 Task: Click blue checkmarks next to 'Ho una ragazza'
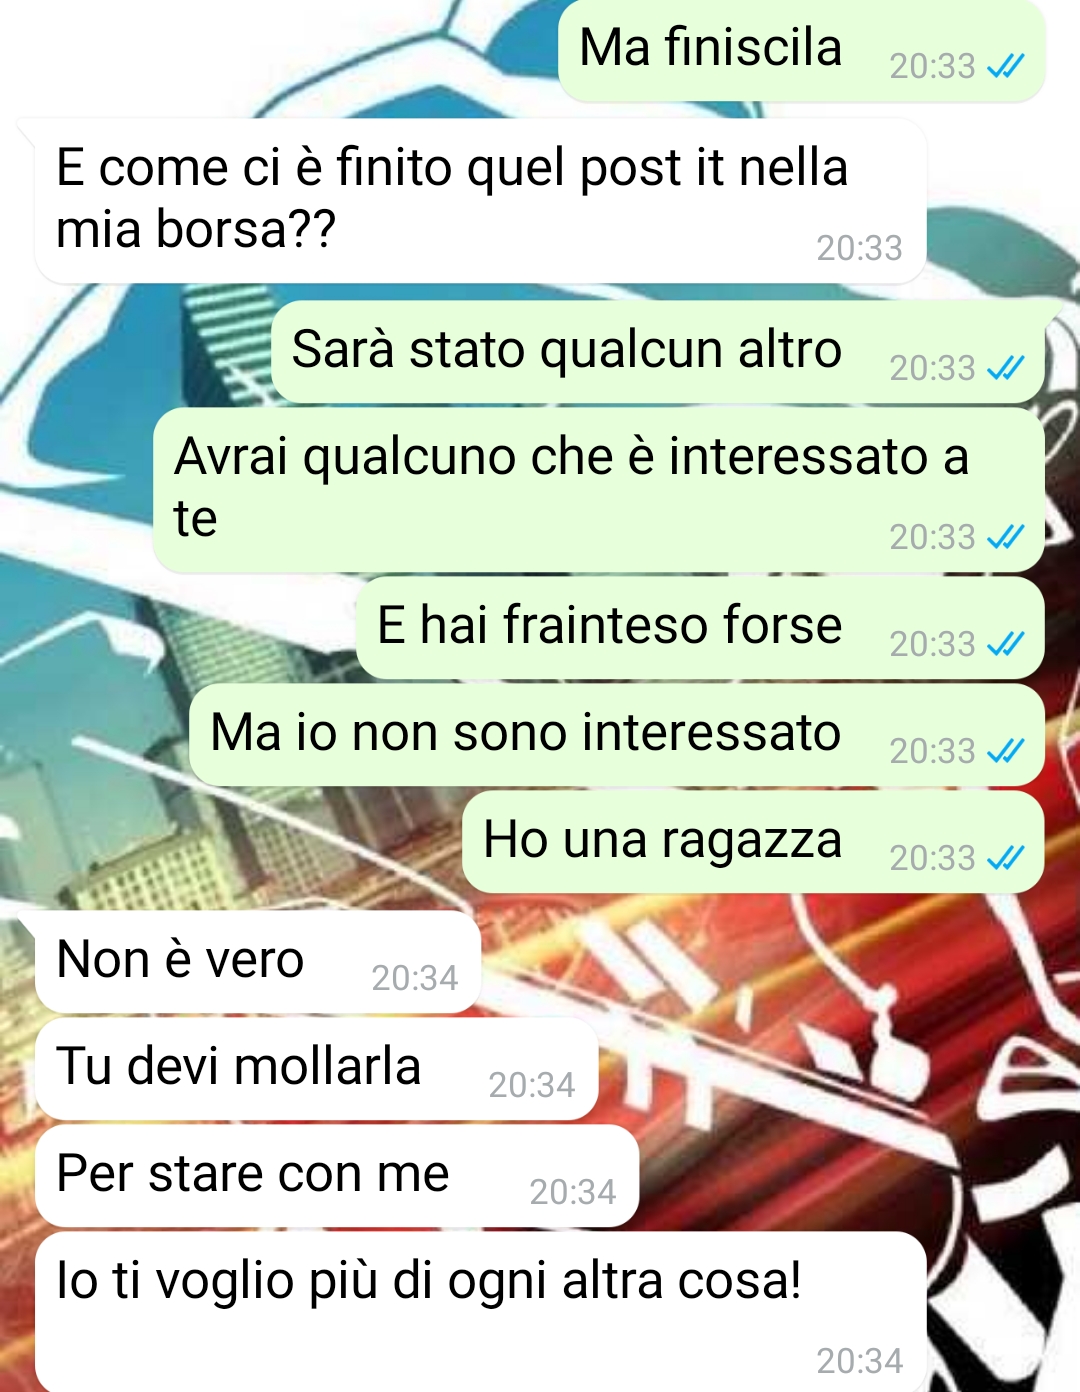[x=1005, y=859]
